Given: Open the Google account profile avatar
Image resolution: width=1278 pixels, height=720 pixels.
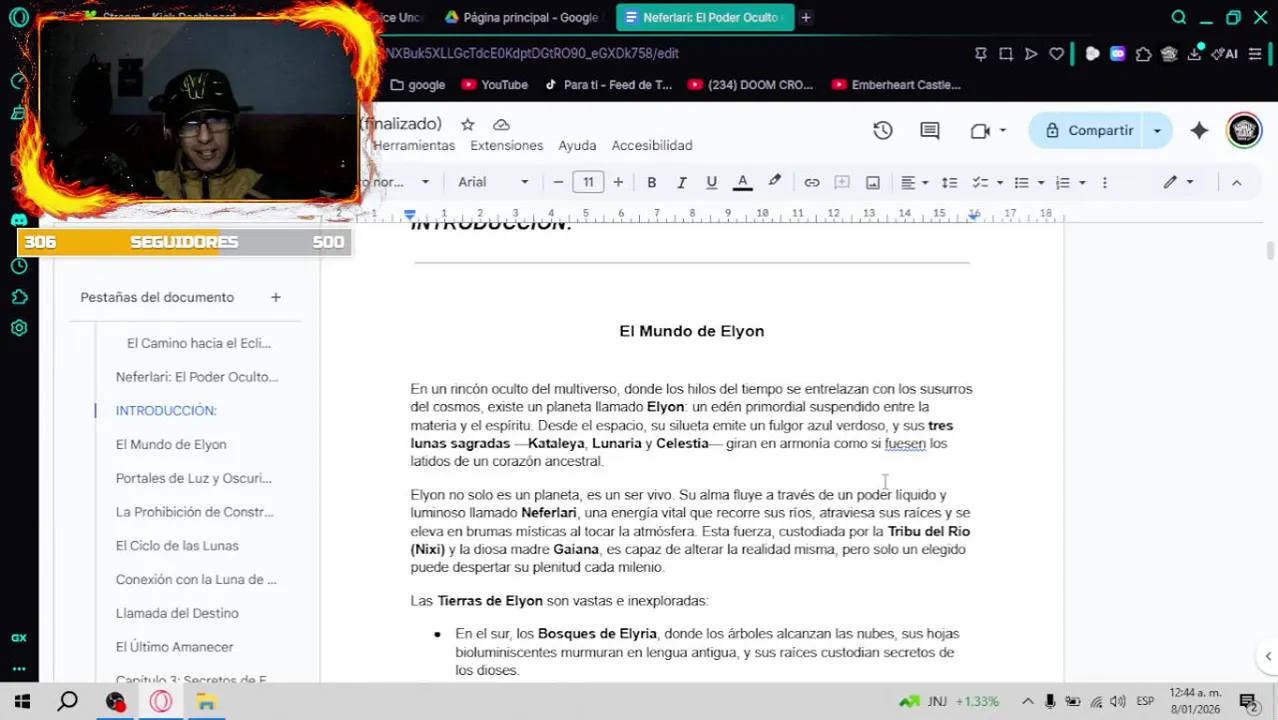Looking at the screenshot, I should click(1244, 130).
